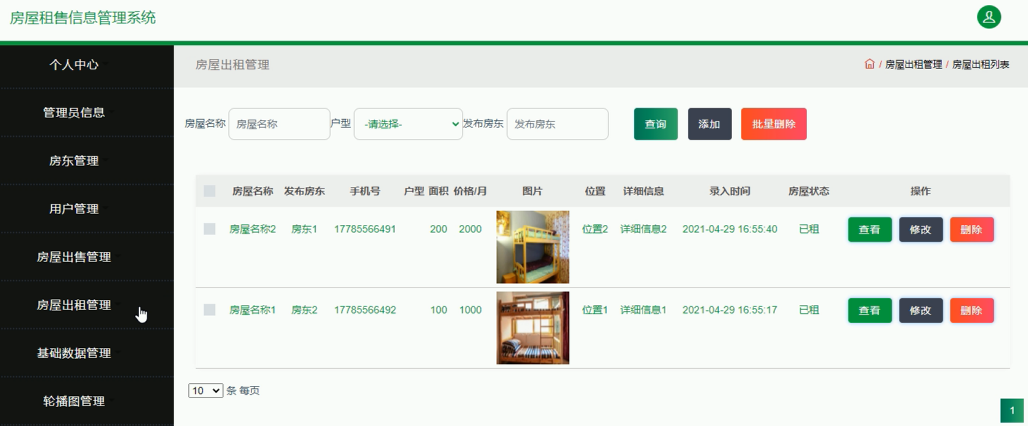
Task: Click phone number 17785566491
Action: tap(365, 229)
